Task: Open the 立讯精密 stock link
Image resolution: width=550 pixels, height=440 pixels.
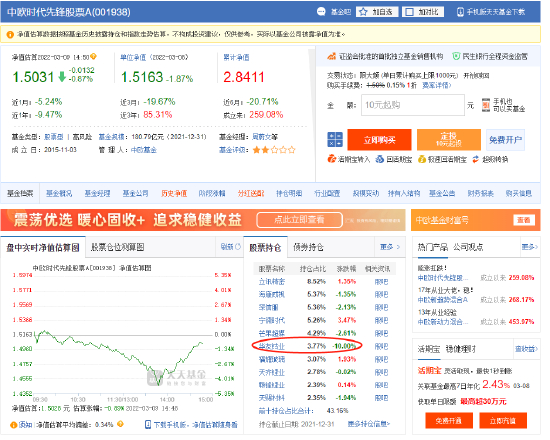Action: 272,281
